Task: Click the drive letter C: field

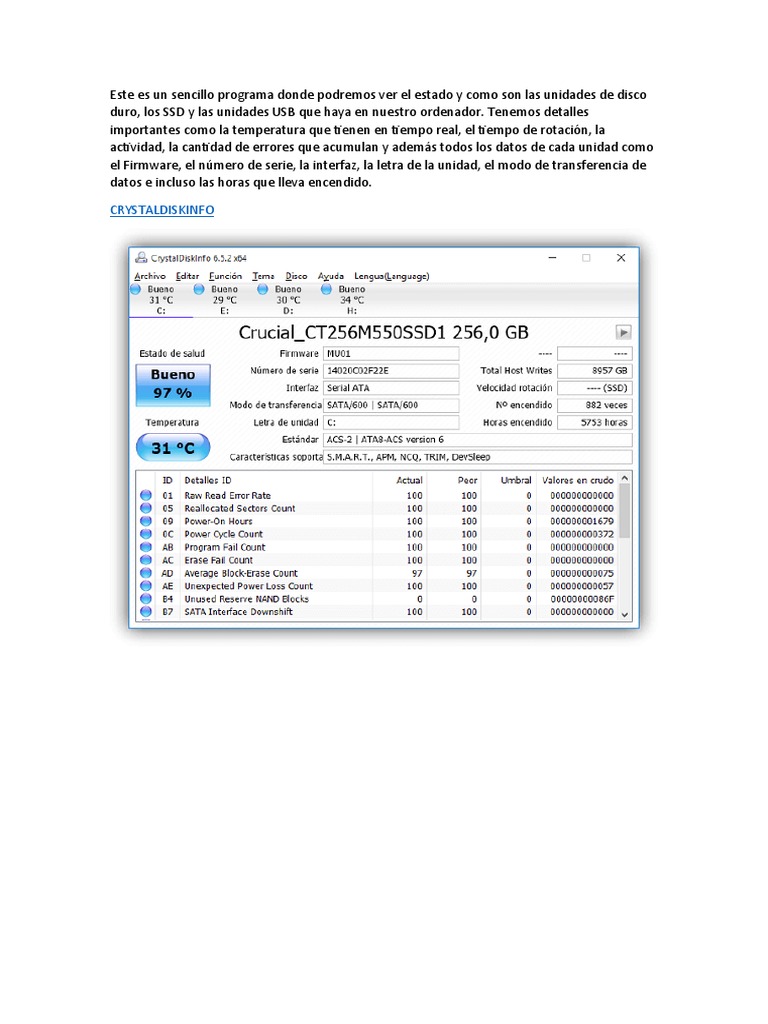Action: tap(391, 423)
